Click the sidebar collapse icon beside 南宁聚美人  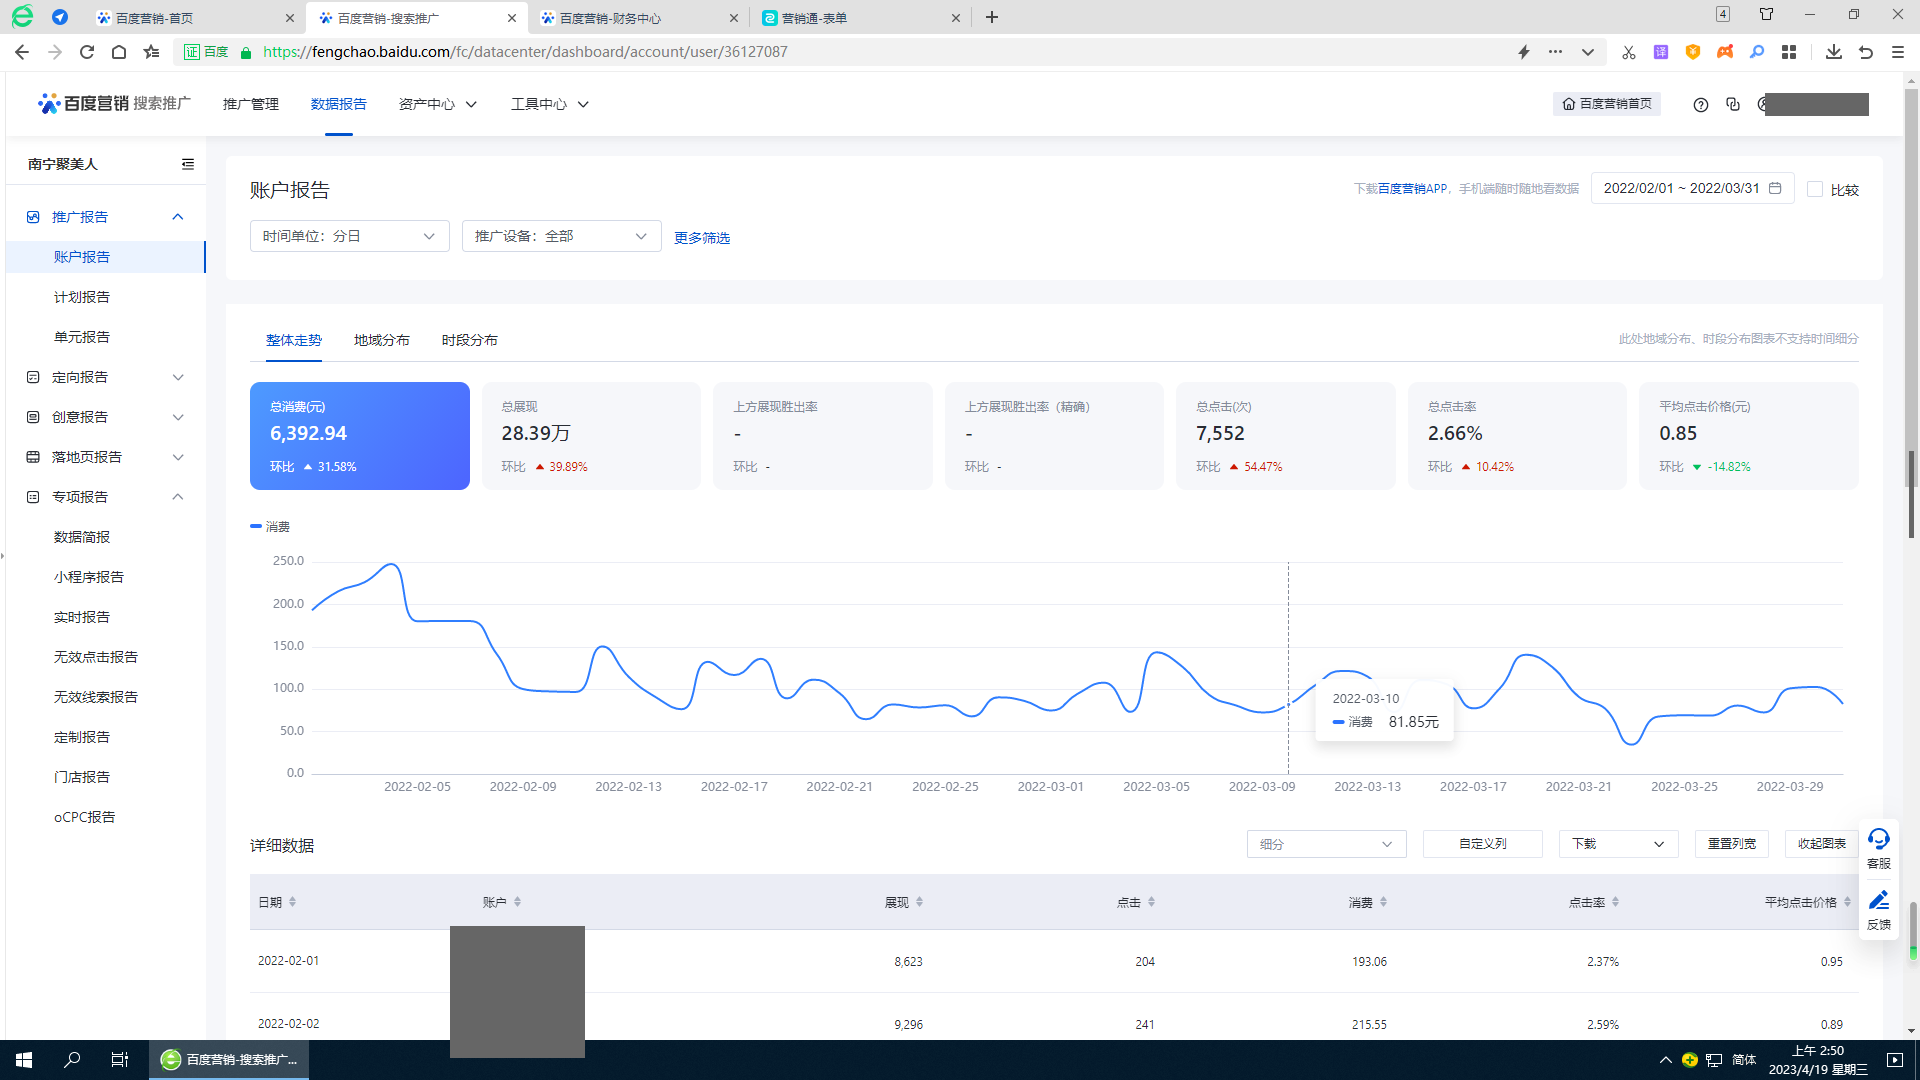point(187,164)
